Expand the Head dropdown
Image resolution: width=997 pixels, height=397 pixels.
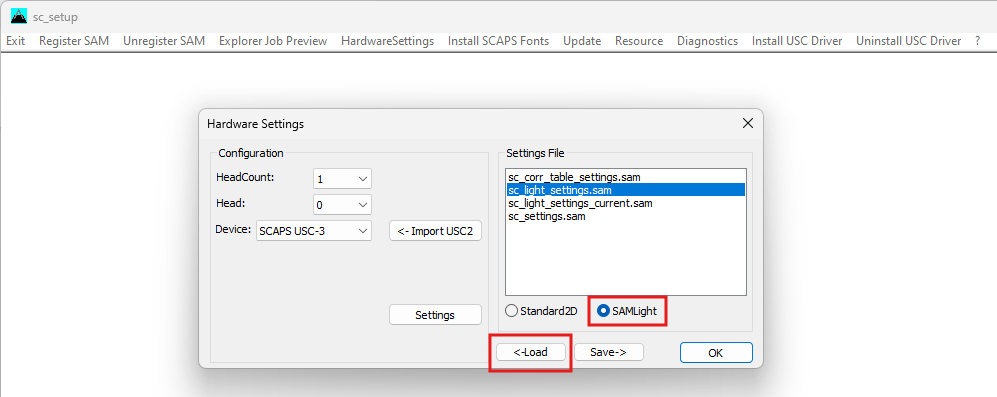pos(342,205)
